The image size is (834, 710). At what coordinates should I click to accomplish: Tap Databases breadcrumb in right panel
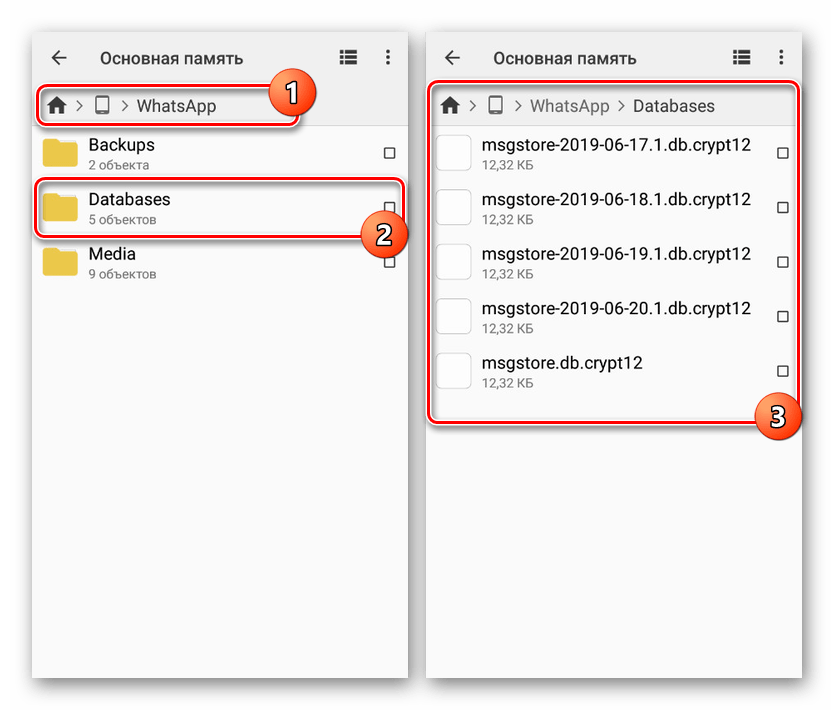pyautogui.click(x=673, y=106)
